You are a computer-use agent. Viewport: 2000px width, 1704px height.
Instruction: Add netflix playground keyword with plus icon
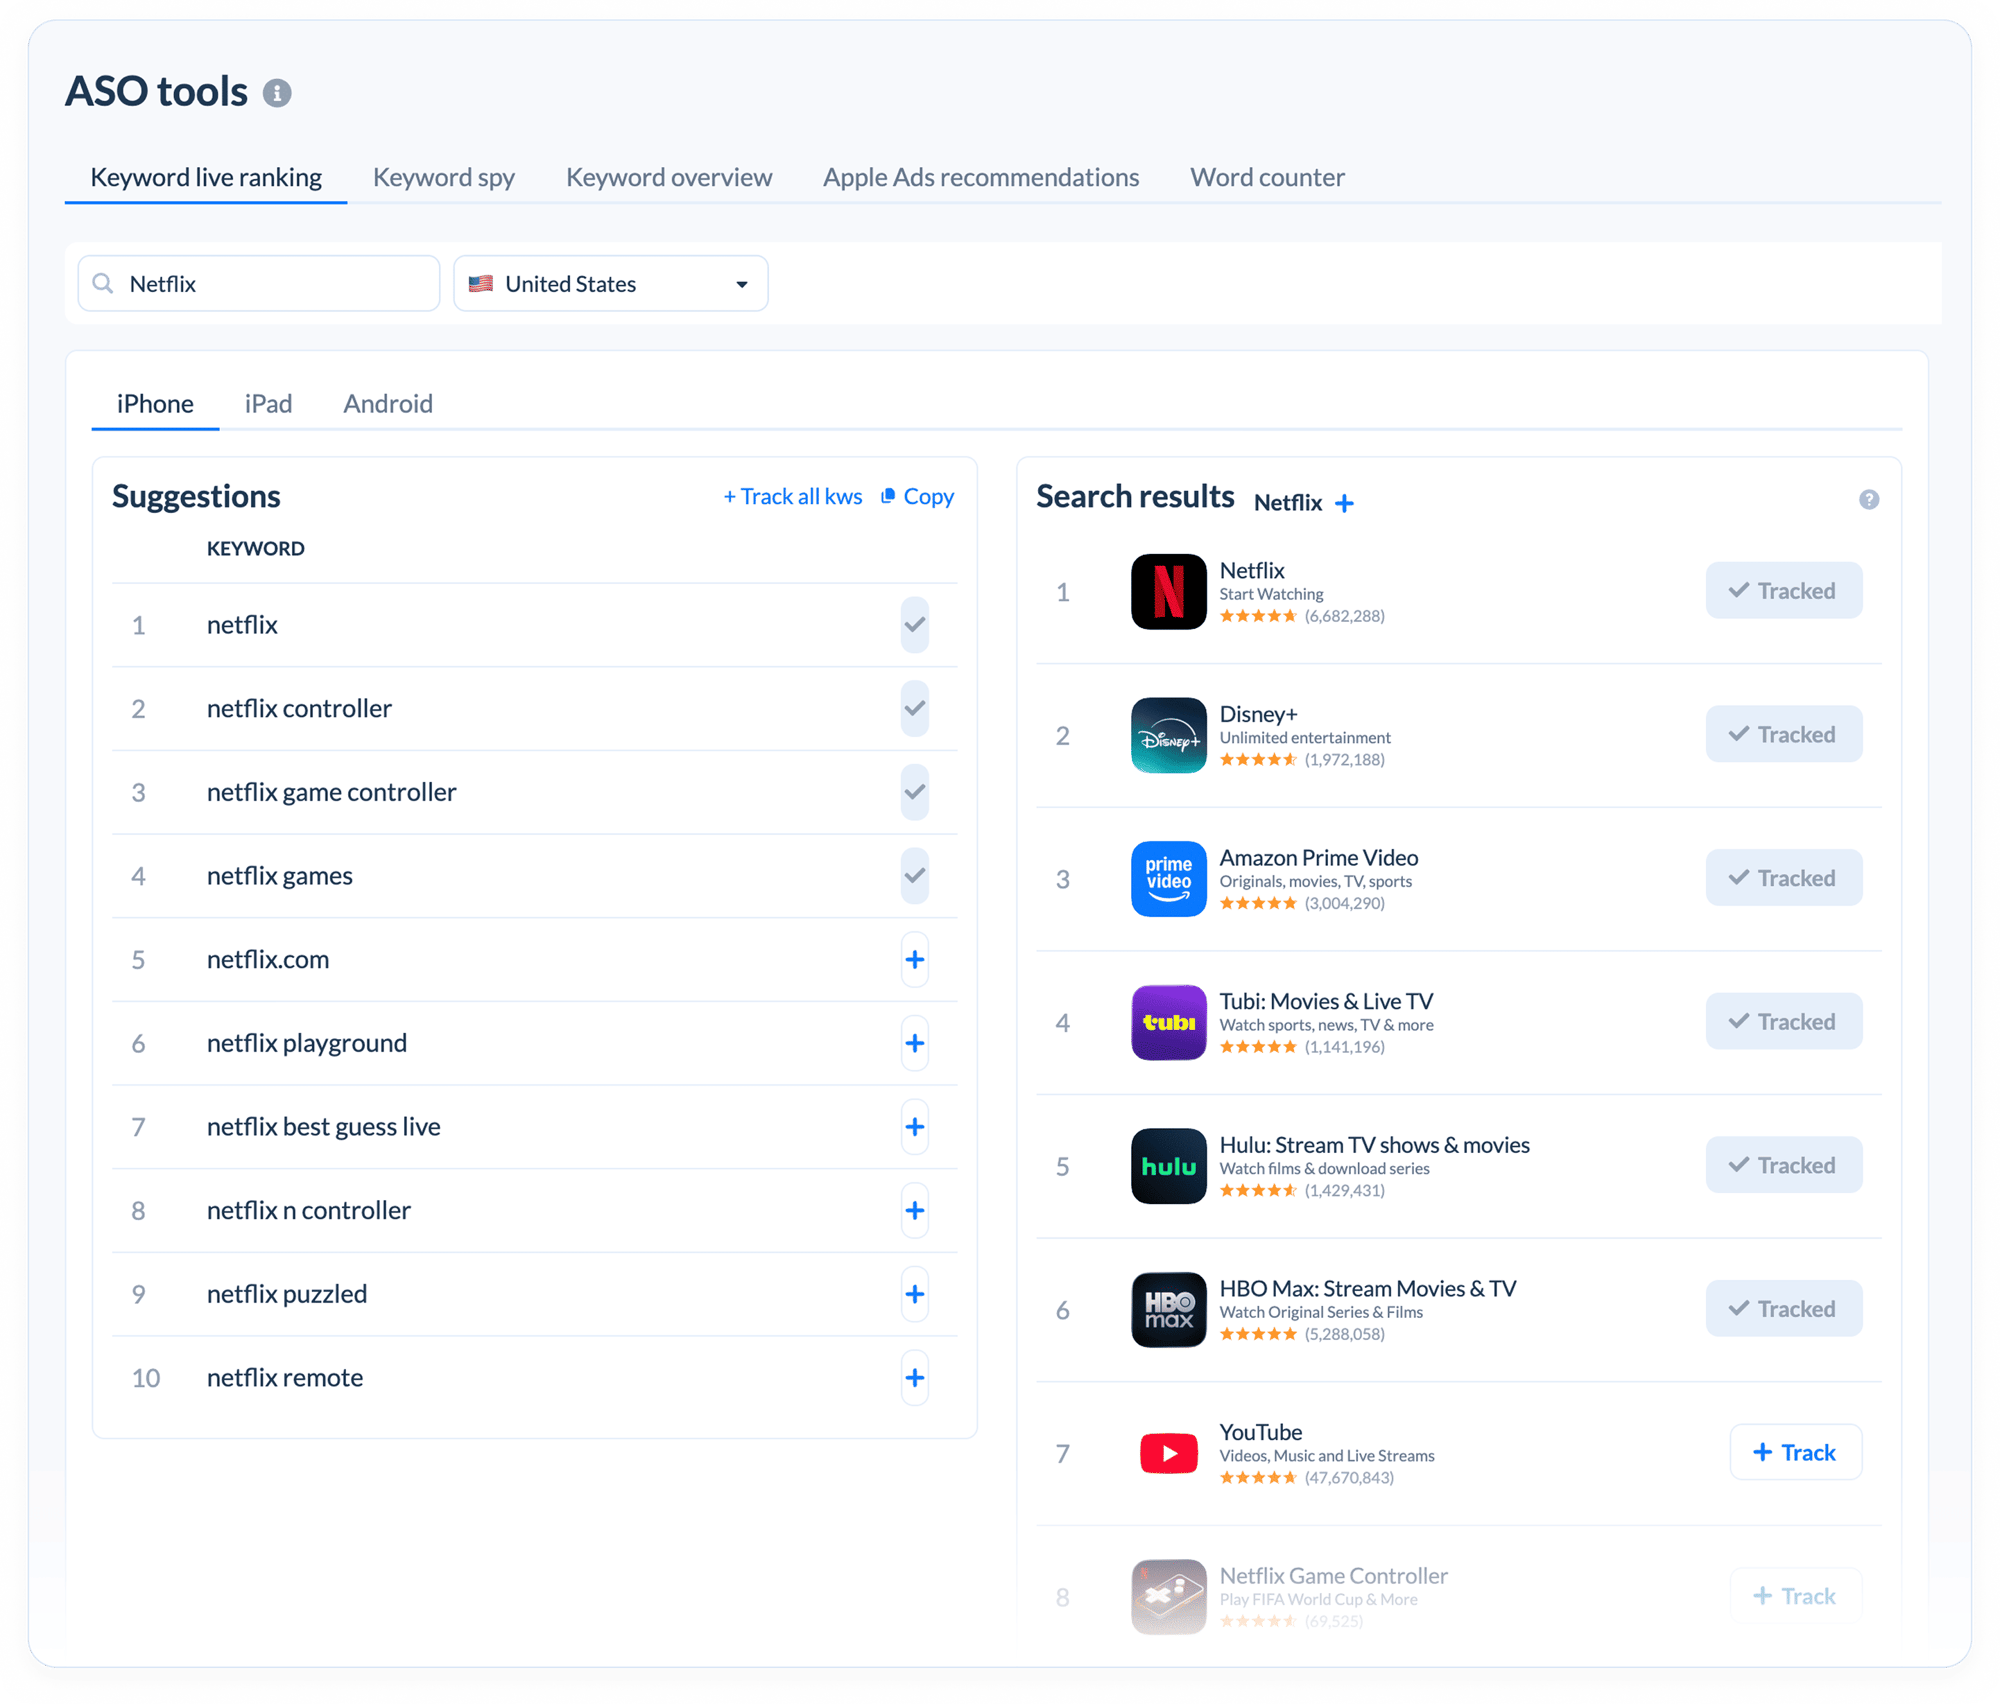[x=914, y=1043]
